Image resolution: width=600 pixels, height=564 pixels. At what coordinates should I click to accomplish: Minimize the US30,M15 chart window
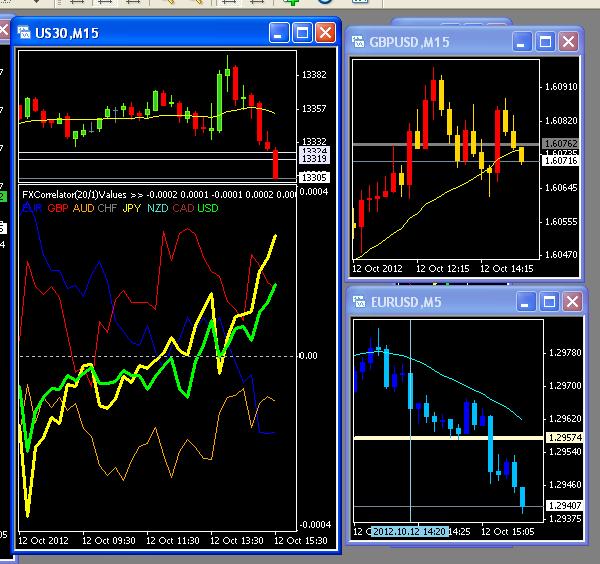click(x=279, y=33)
